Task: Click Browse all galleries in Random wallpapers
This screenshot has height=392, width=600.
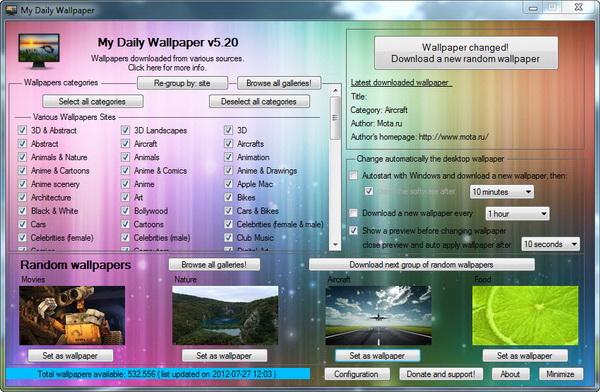Action: point(214,265)
